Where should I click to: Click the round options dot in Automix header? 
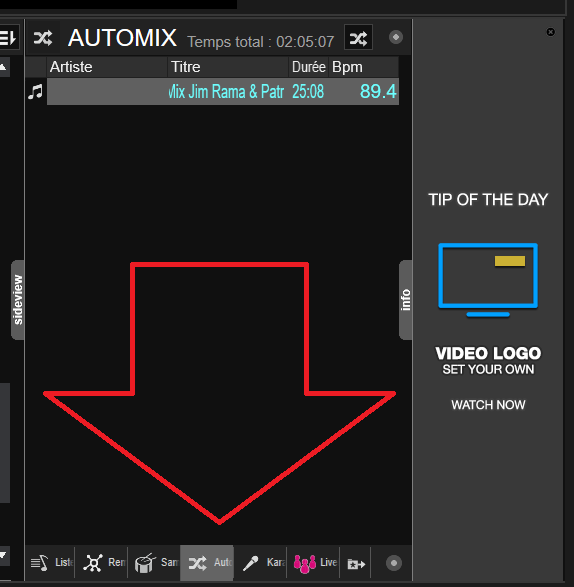pos(396,37)
